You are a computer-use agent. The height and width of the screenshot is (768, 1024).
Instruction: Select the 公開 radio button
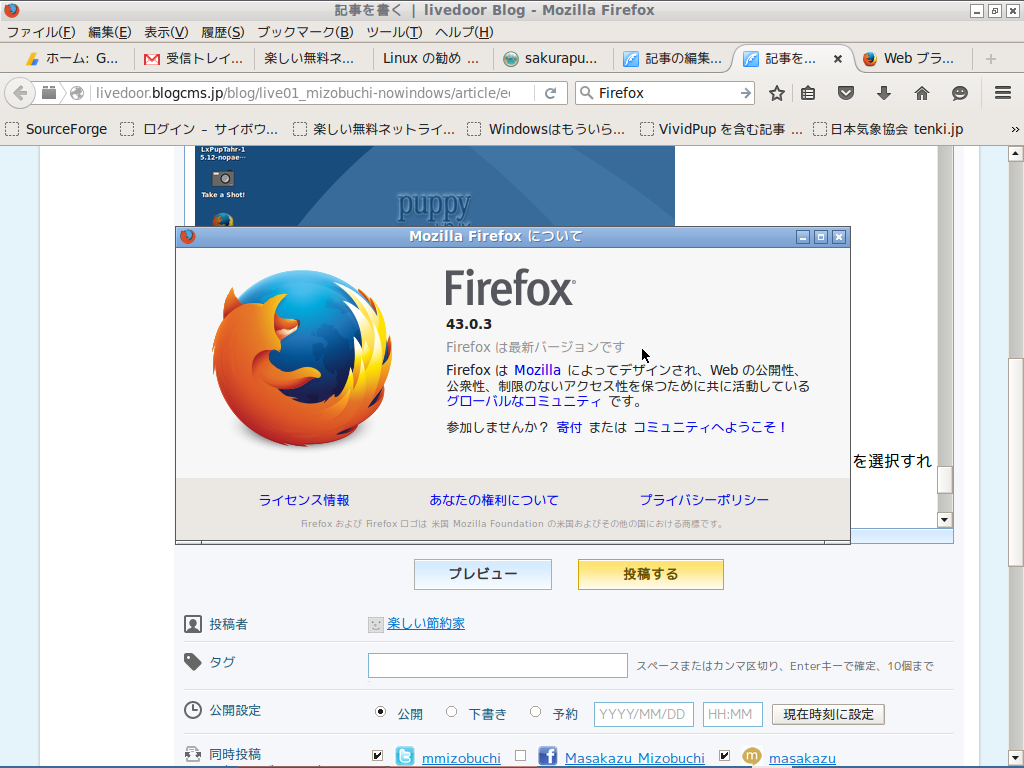point(380,712)
